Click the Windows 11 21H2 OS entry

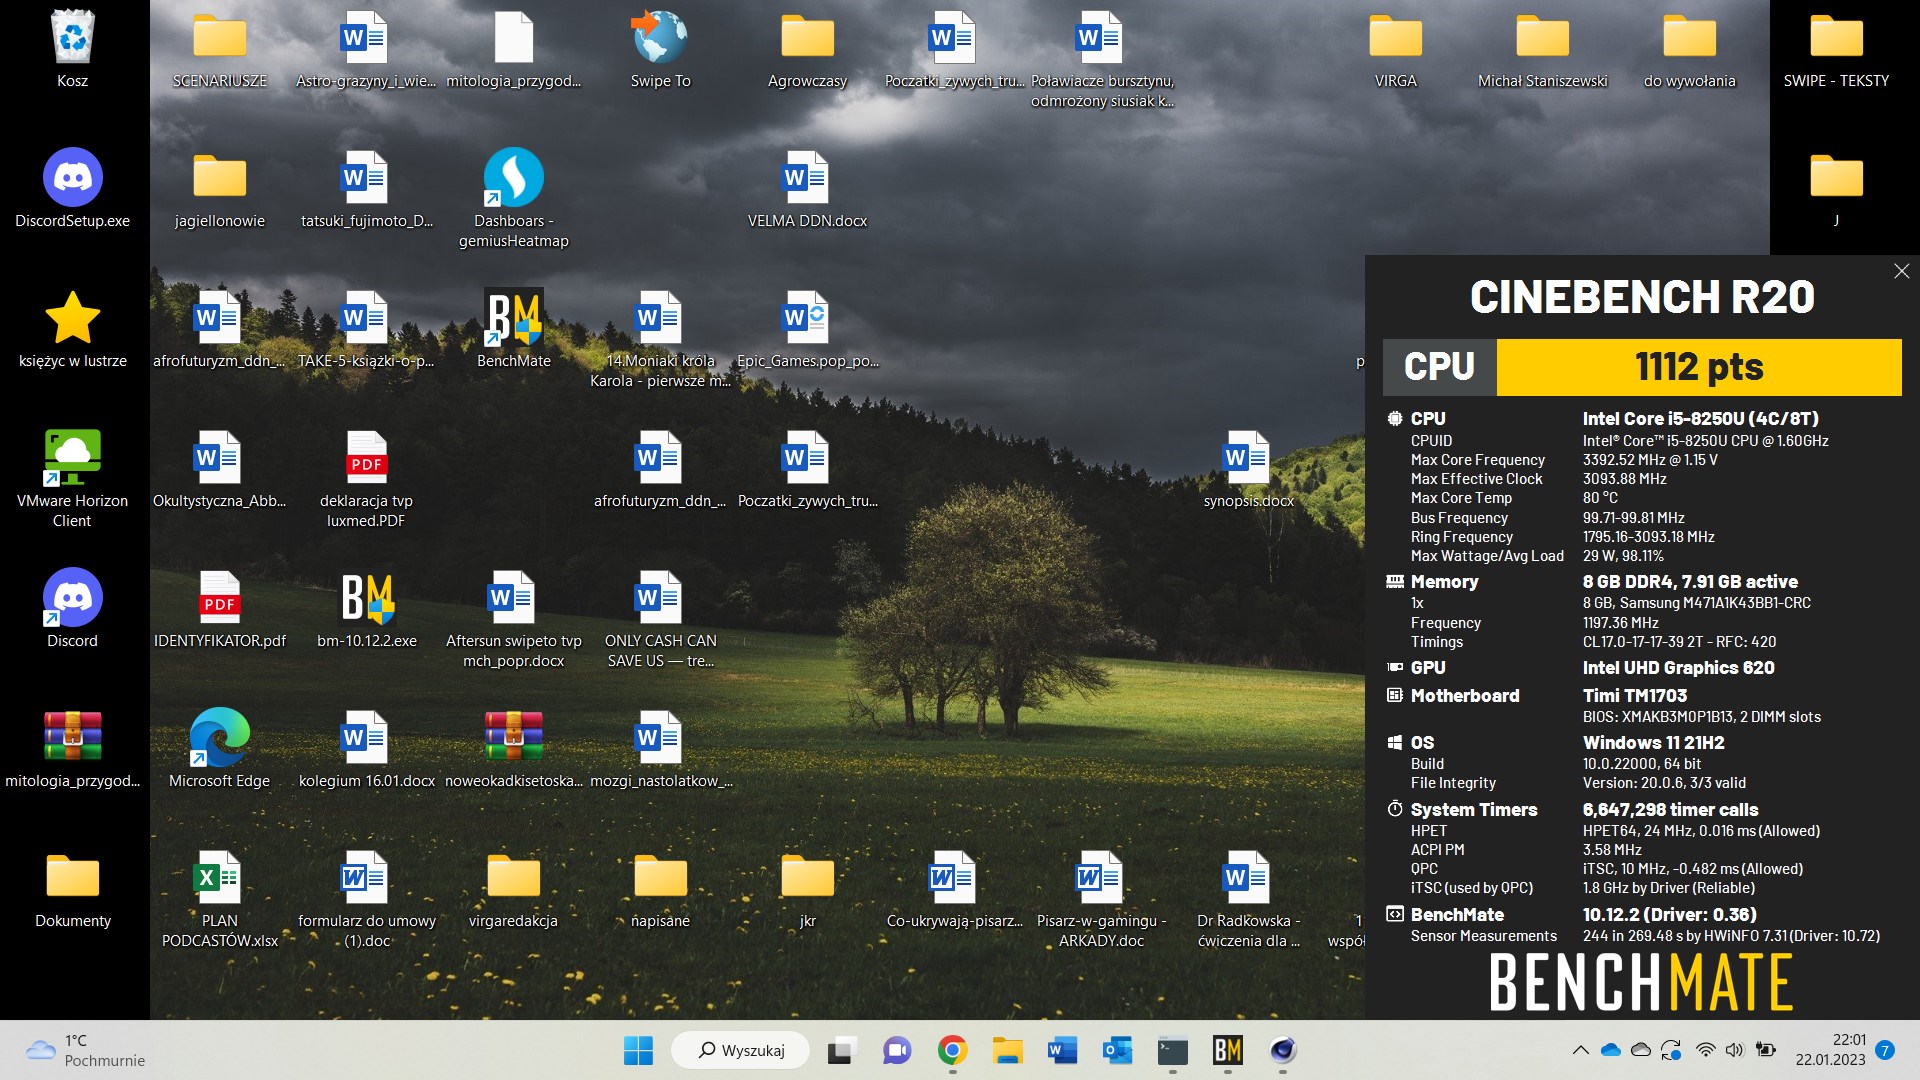pyautogui.click(x=1653, y=743)
